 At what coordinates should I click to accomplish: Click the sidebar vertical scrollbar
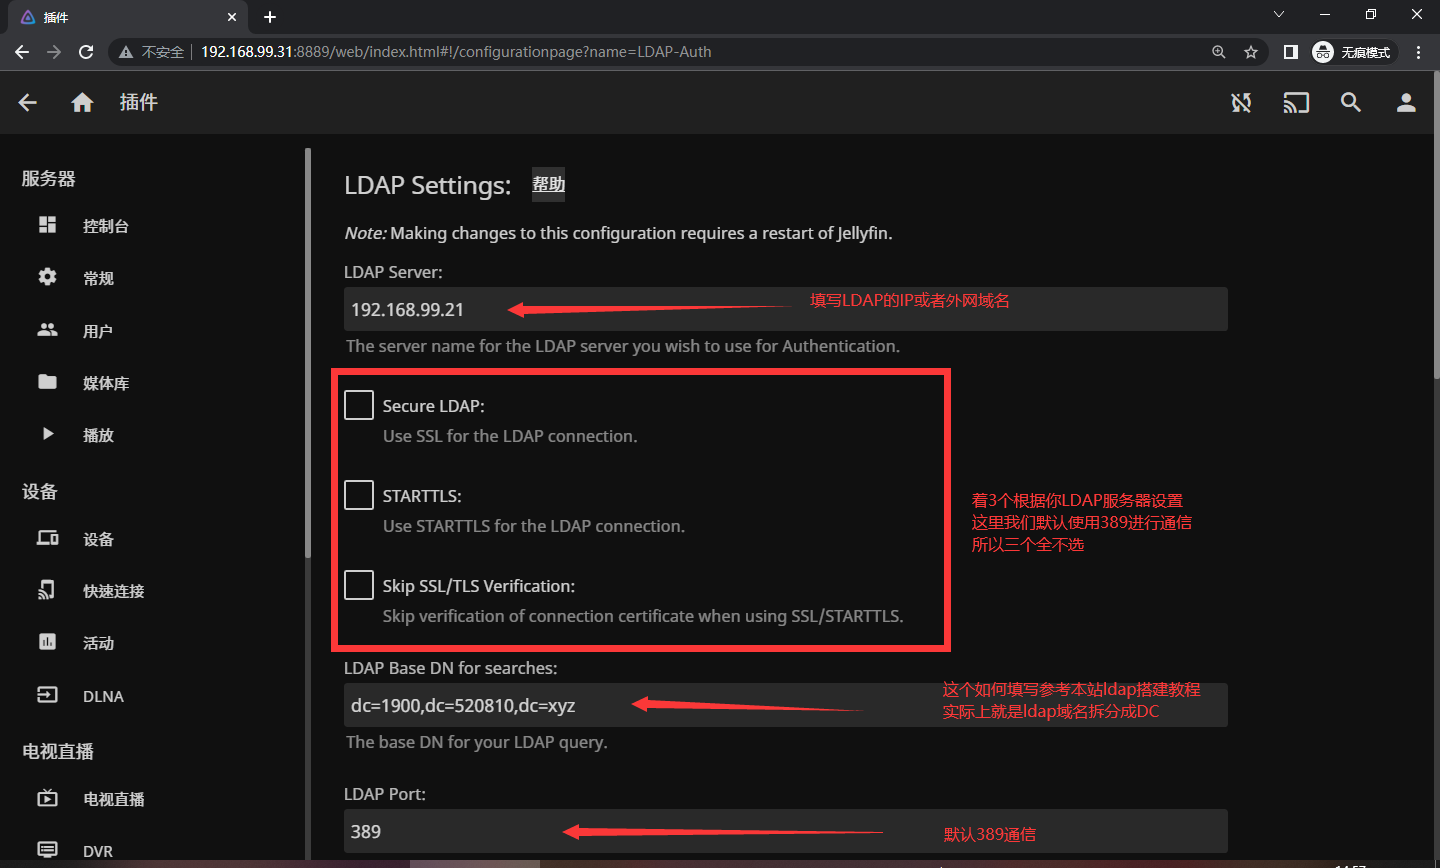(308, 350)
